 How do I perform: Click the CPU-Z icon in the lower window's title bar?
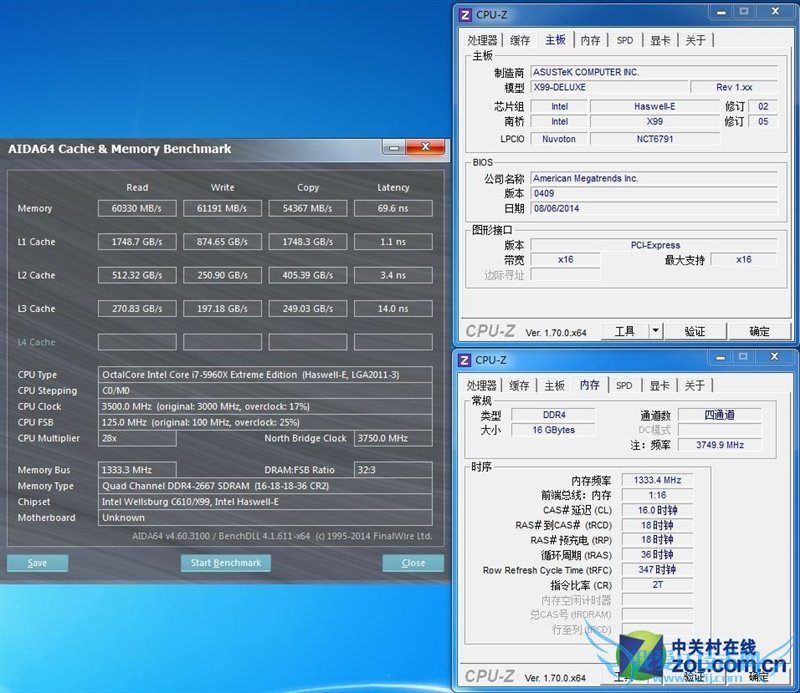[464, 359]
